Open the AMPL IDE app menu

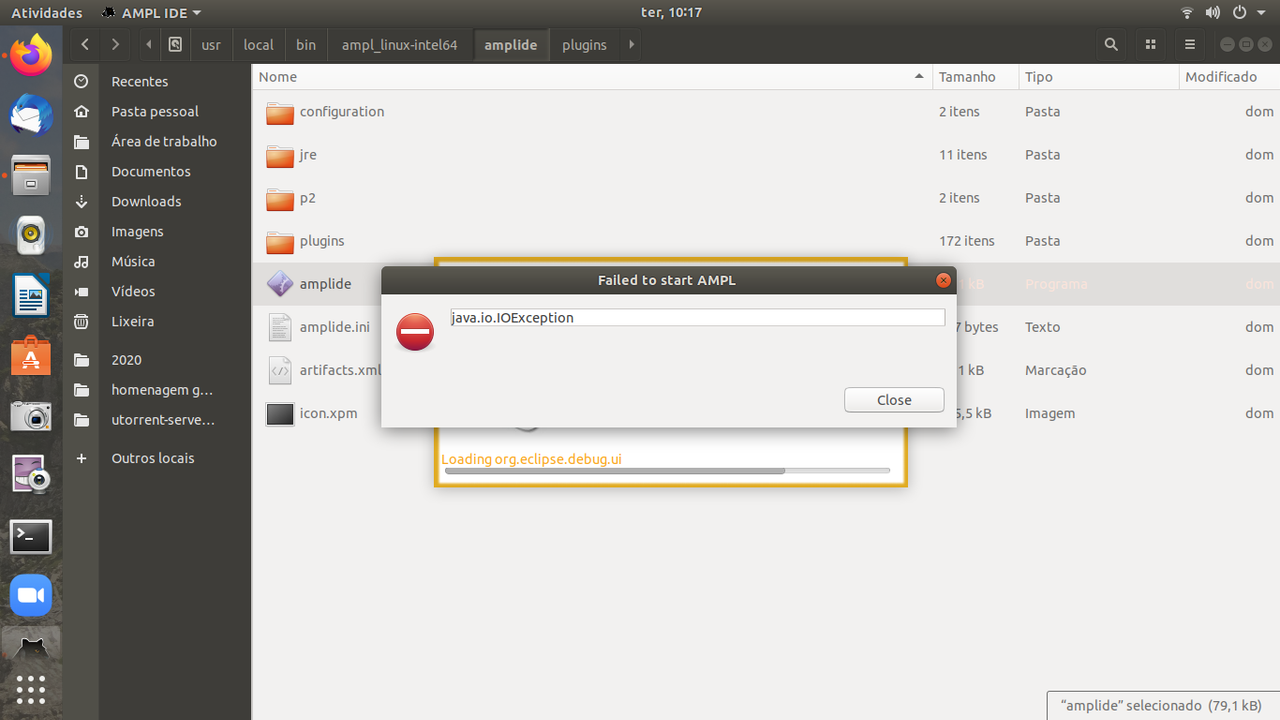(x=151, y=13)
